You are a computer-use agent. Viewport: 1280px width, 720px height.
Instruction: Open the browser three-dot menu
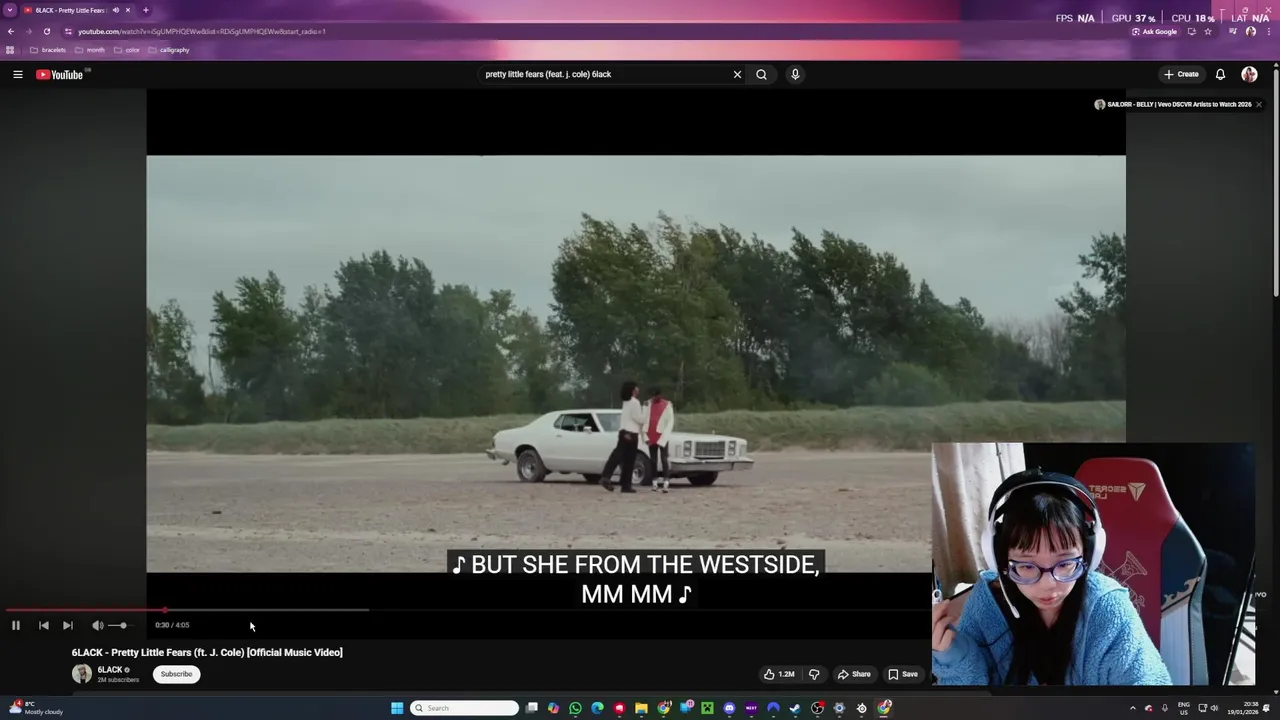tap(1268, 31)
